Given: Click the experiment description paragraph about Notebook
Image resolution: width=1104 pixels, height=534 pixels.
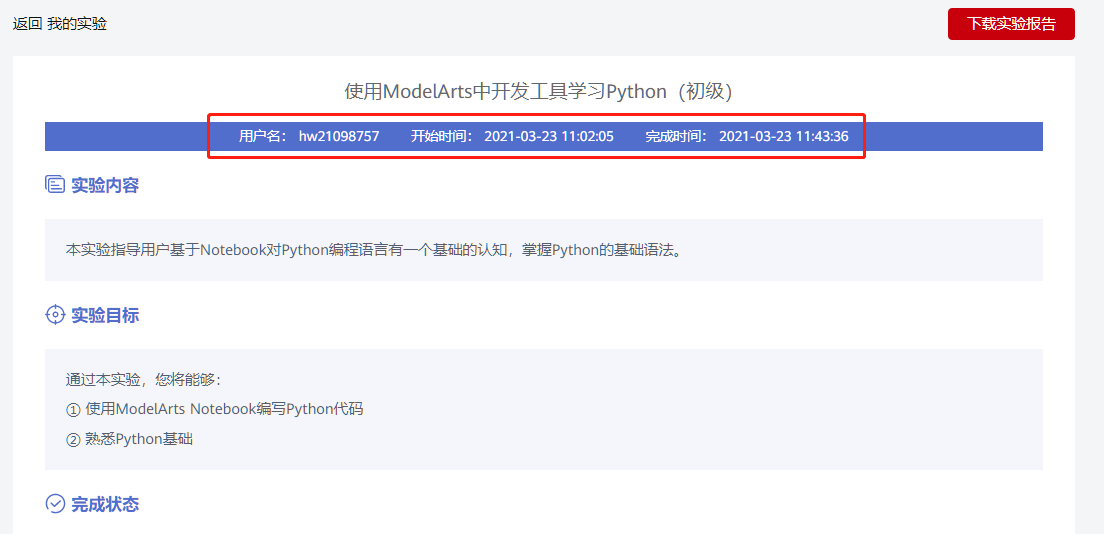Looking at the screenshot, I should click(x=375, y=250).
